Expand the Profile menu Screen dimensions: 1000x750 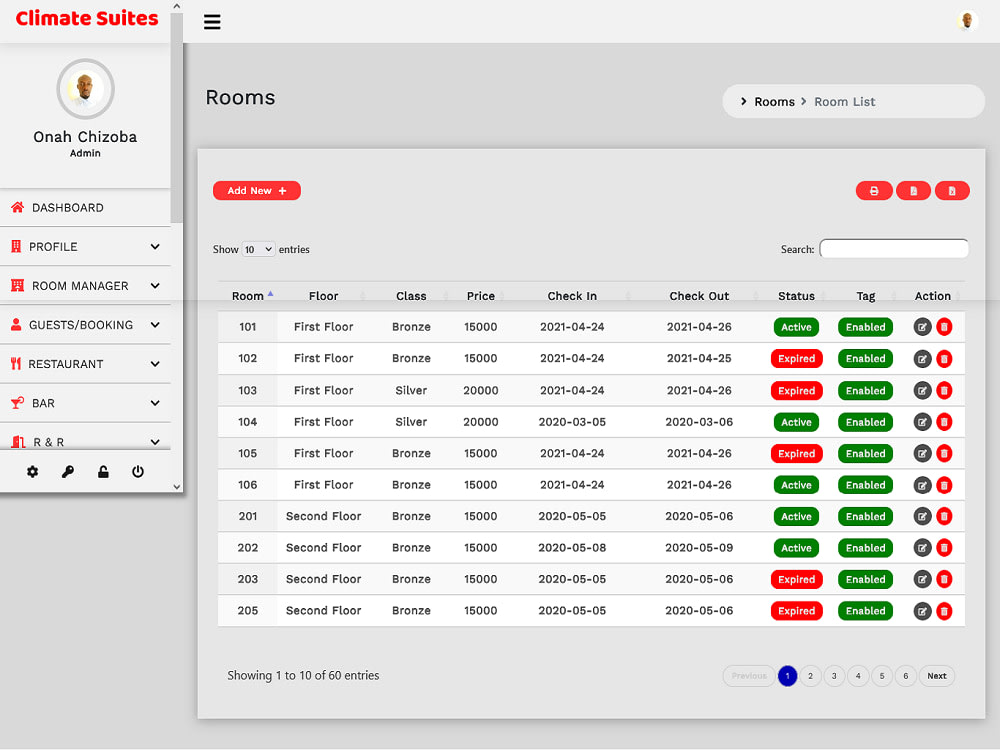(x=85, y=247)
